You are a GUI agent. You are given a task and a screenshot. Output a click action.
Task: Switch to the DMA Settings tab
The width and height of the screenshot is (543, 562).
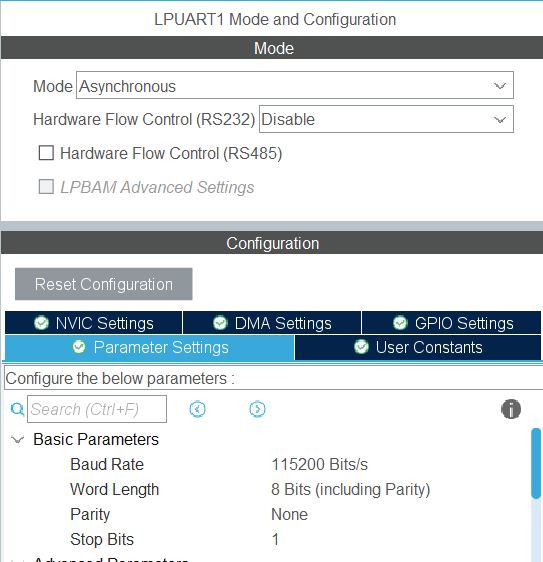[272, 323]
